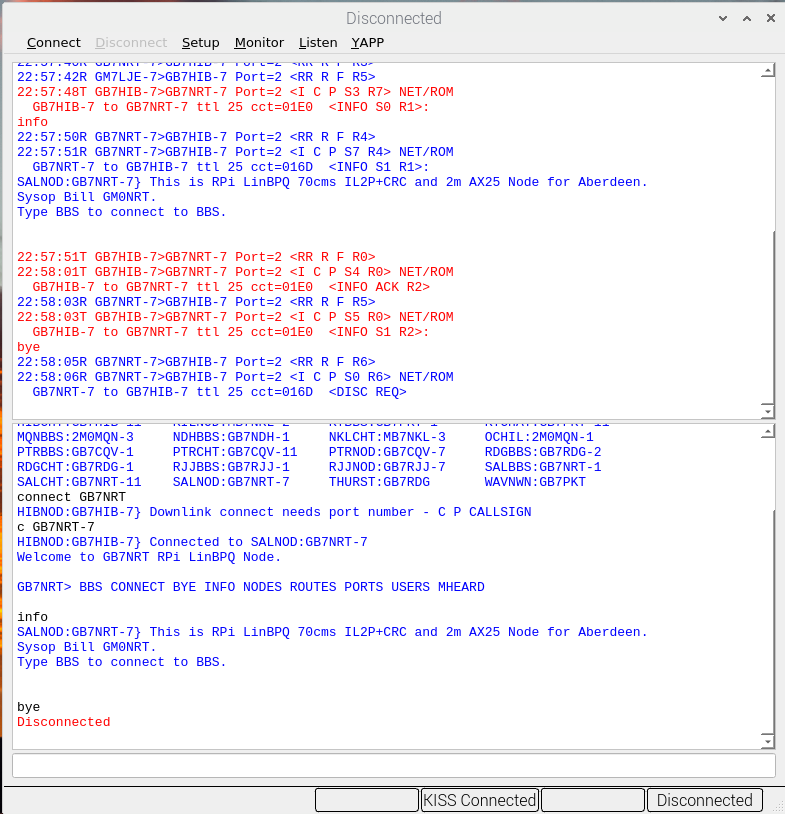Open the YAPP file transfer menu
This screenshot has width=785, height=814.
[367, 42]
